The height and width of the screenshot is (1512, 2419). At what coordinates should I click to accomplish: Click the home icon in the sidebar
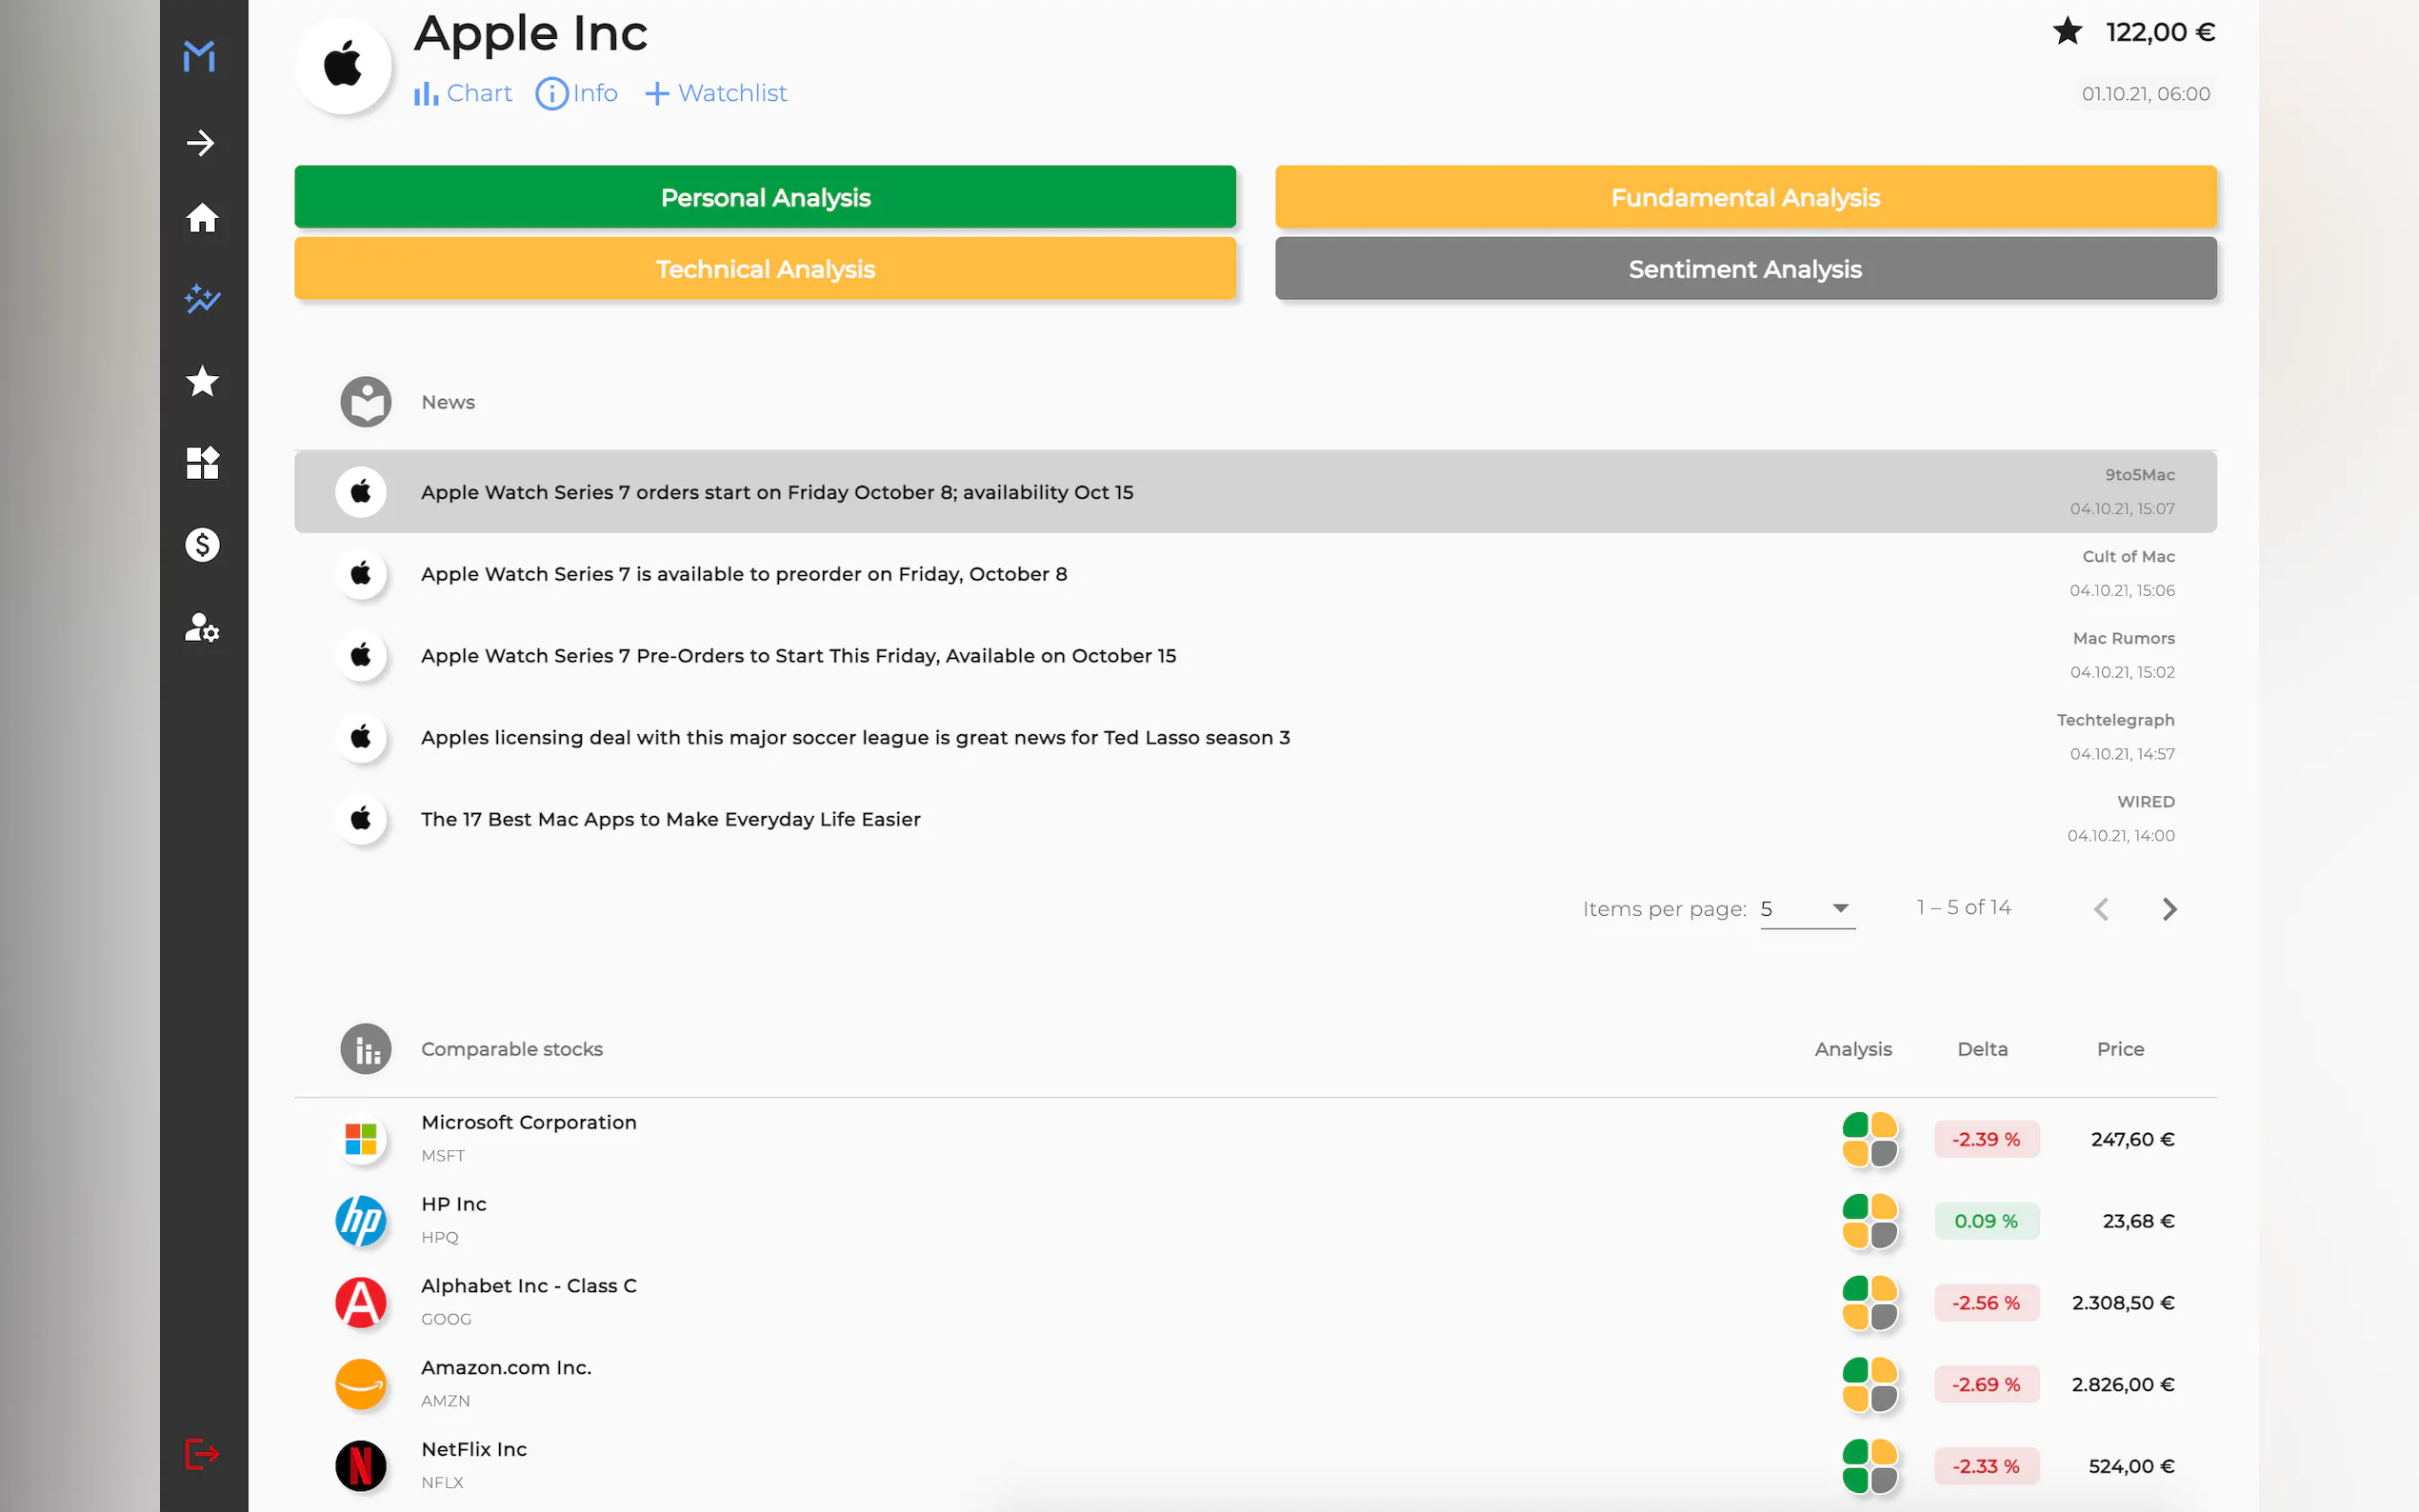pyautogui.click(x=202, y=218)
